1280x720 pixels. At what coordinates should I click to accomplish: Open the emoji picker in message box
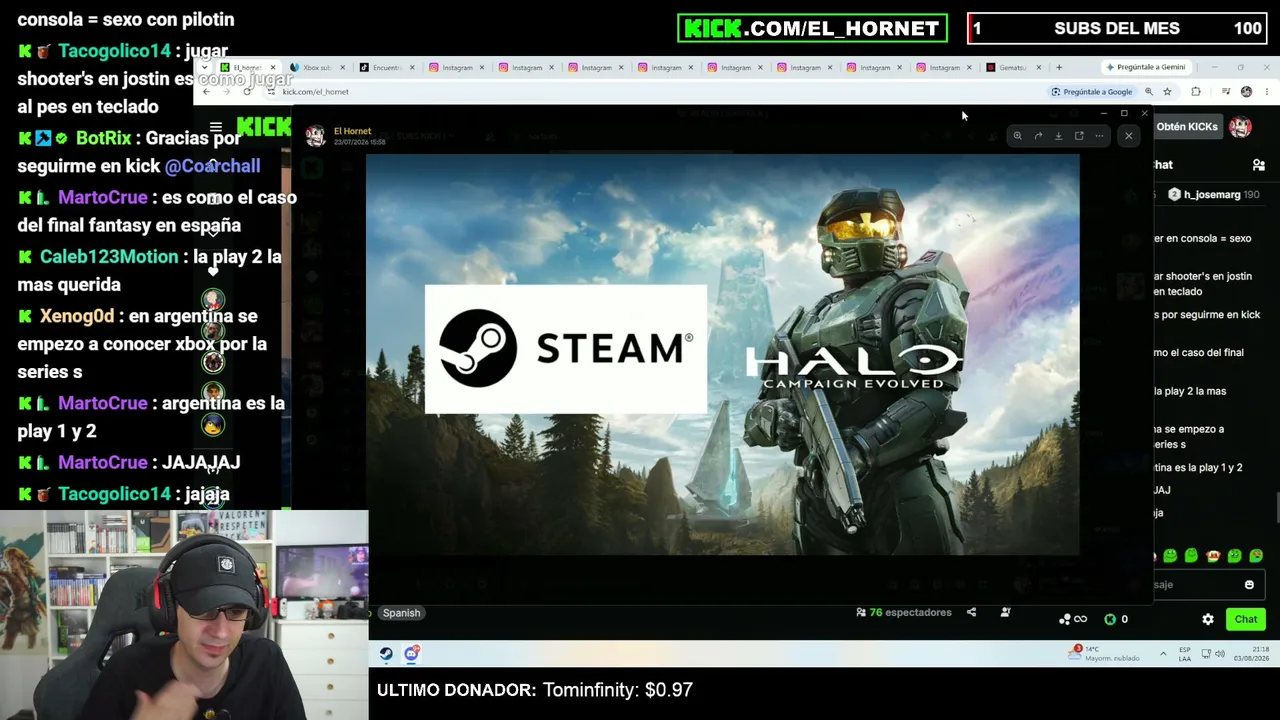1249,585
